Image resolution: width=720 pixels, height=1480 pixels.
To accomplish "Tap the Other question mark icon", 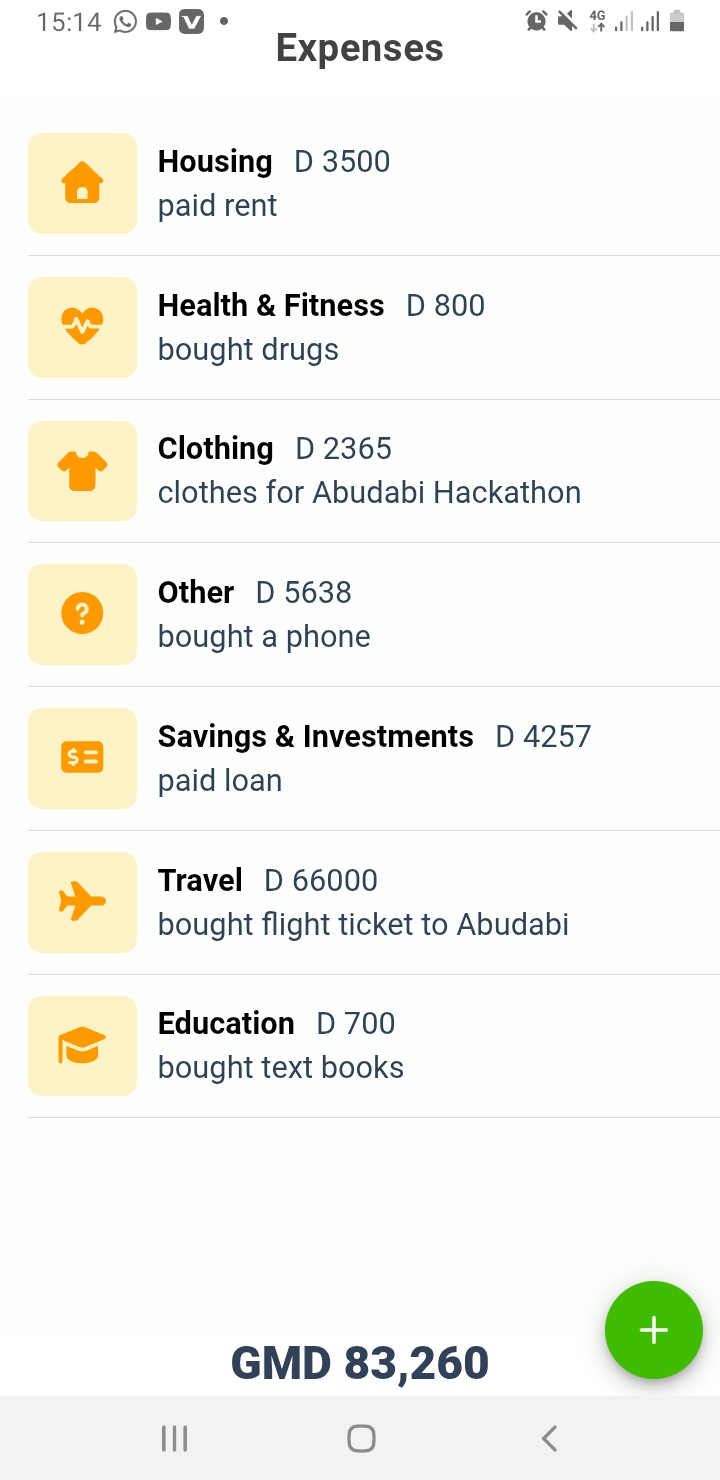I will coord(82,614).
